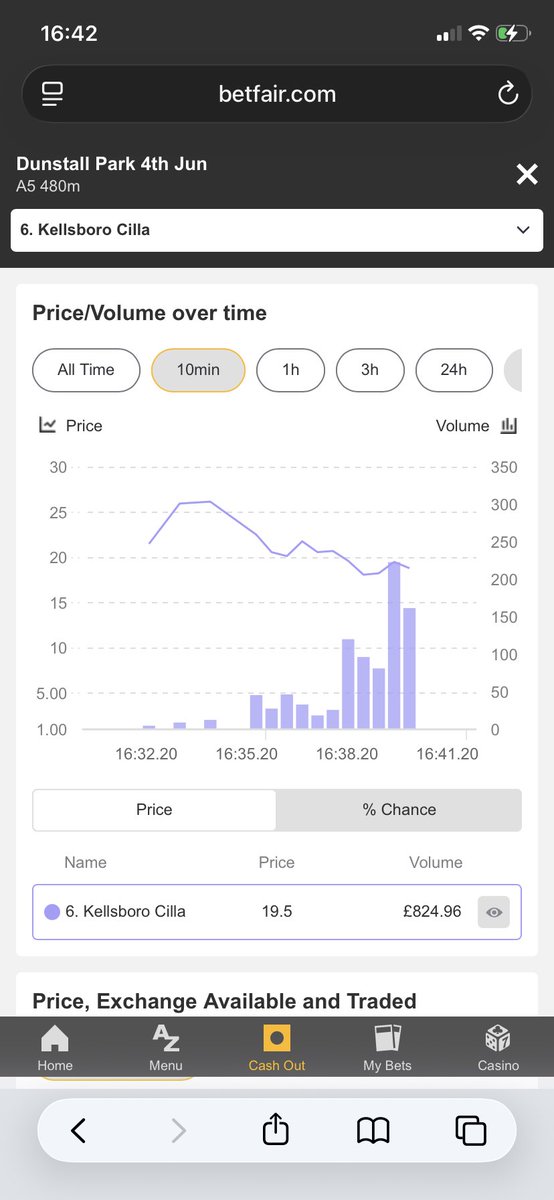
Task: Select the All Time range
Action: click(86, 370)
